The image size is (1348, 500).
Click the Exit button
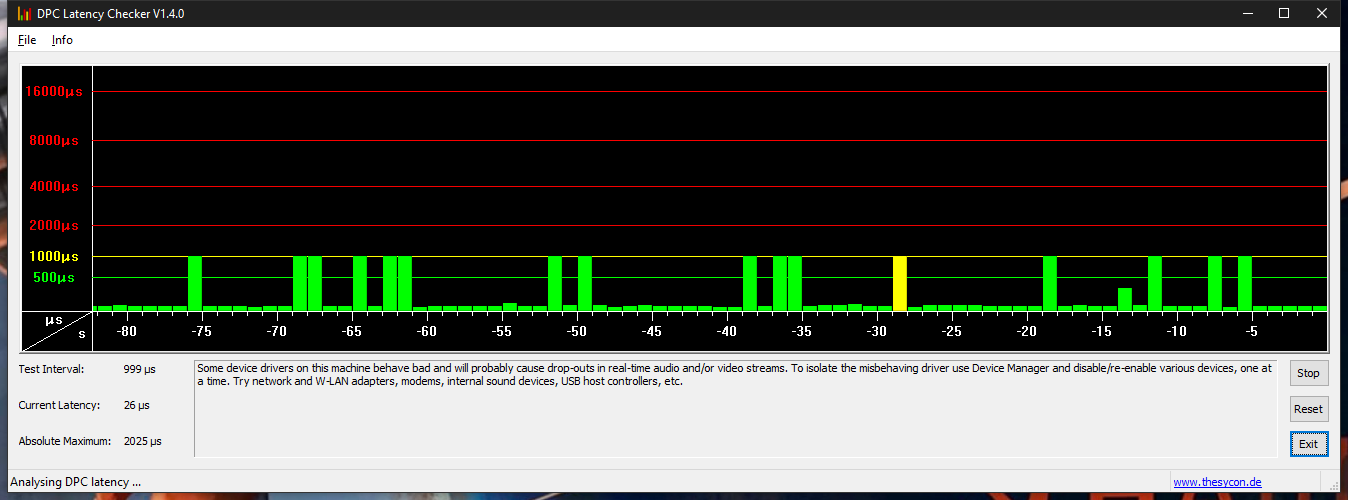pos(1308,444)
